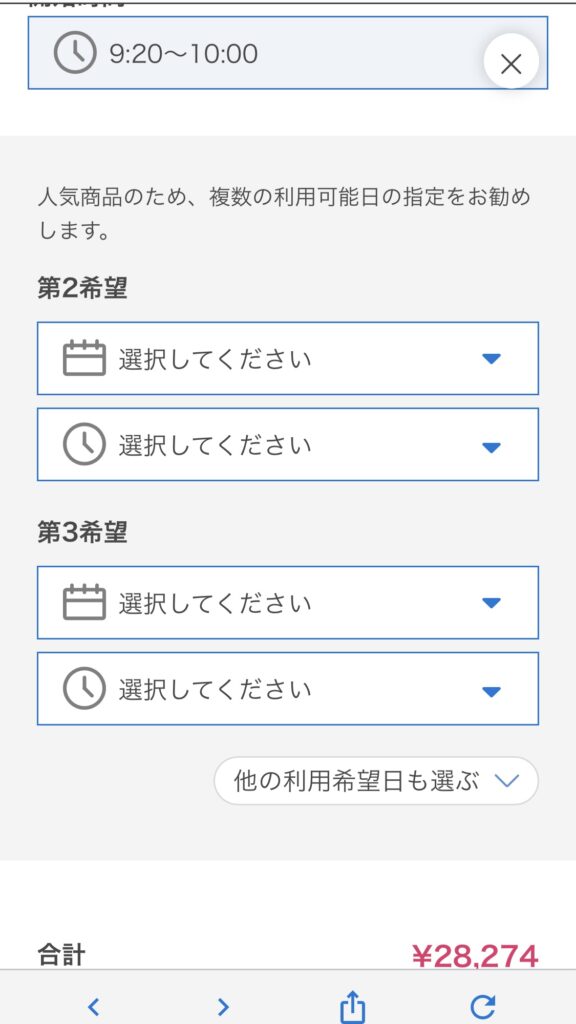
Task: Tap the clock icon under 第2希望
Action: click(84, 444)
